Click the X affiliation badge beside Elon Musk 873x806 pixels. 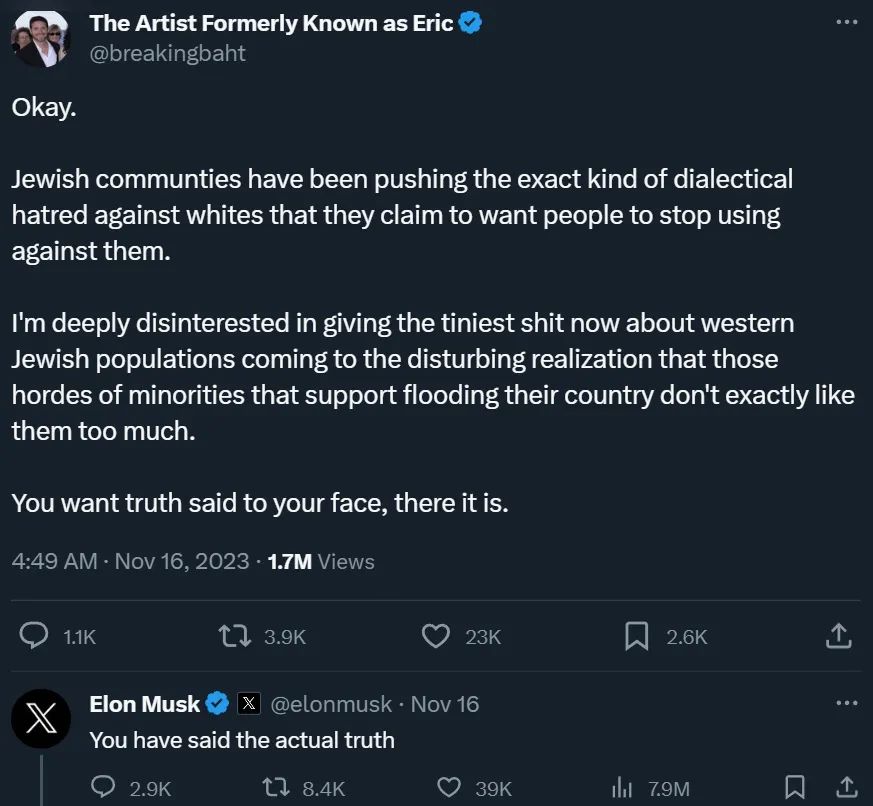coord(250,704)
